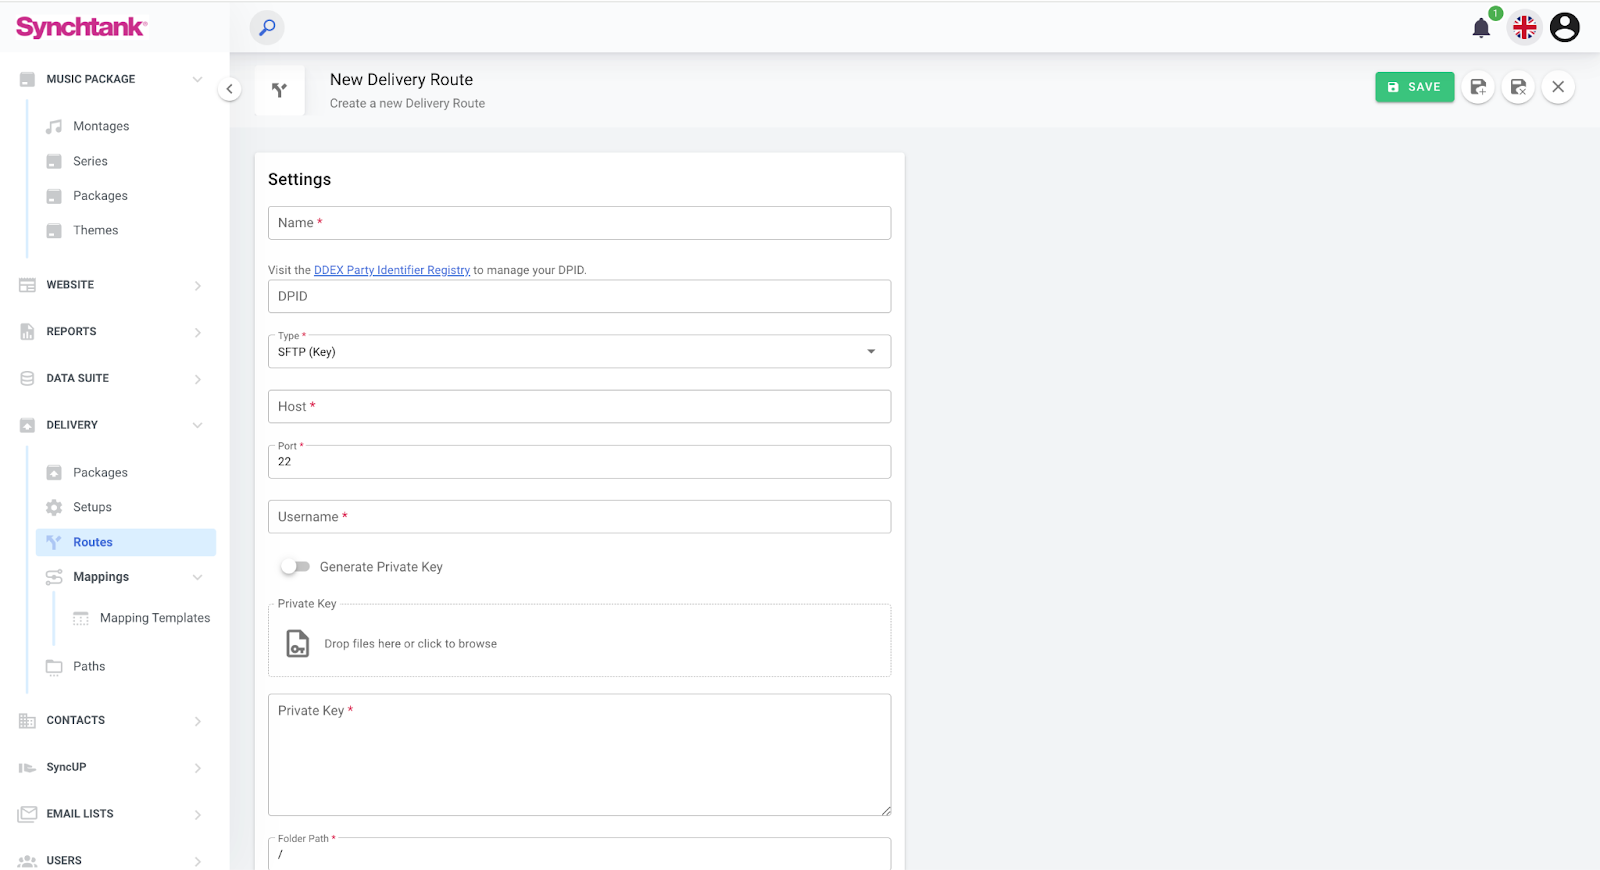Open the DDEX Party Identifier Registry link

click(391, 270)
